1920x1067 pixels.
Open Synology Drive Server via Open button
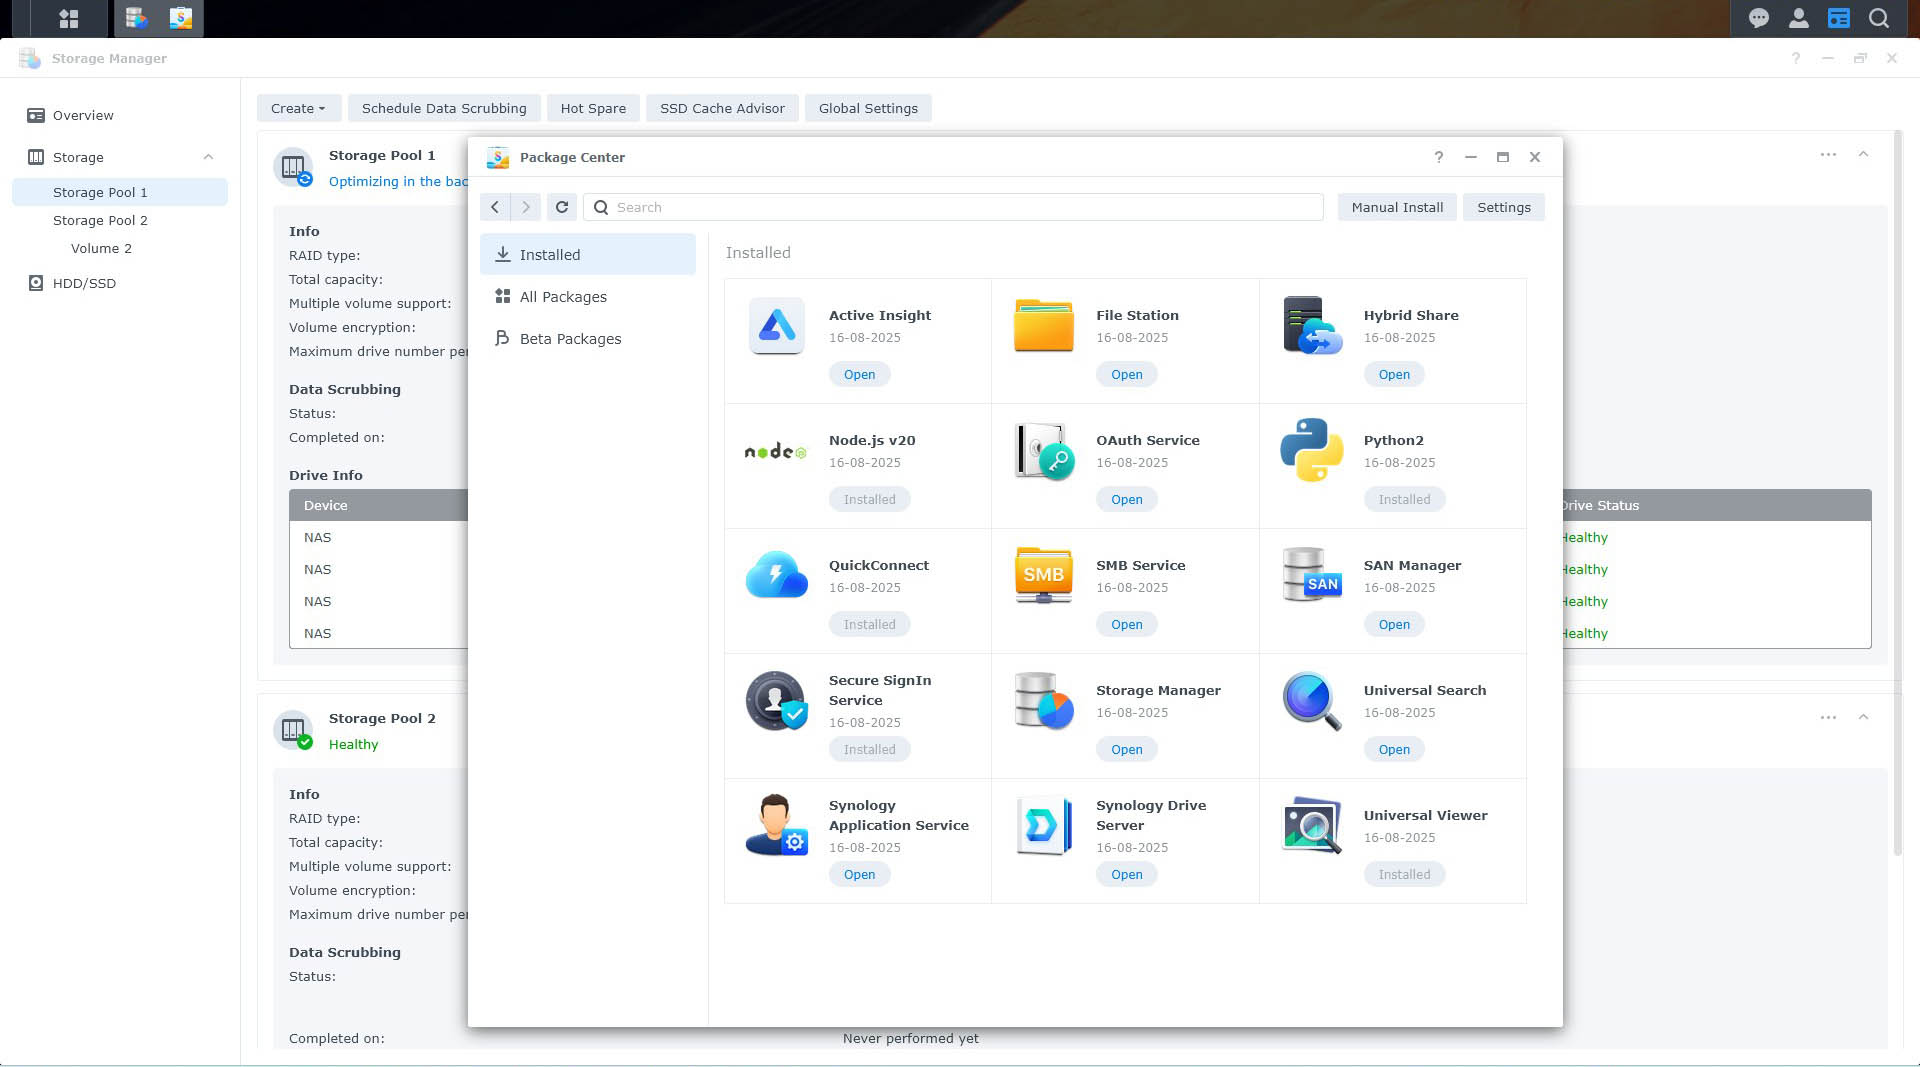pyautogui.click(x=1126, y=874)
